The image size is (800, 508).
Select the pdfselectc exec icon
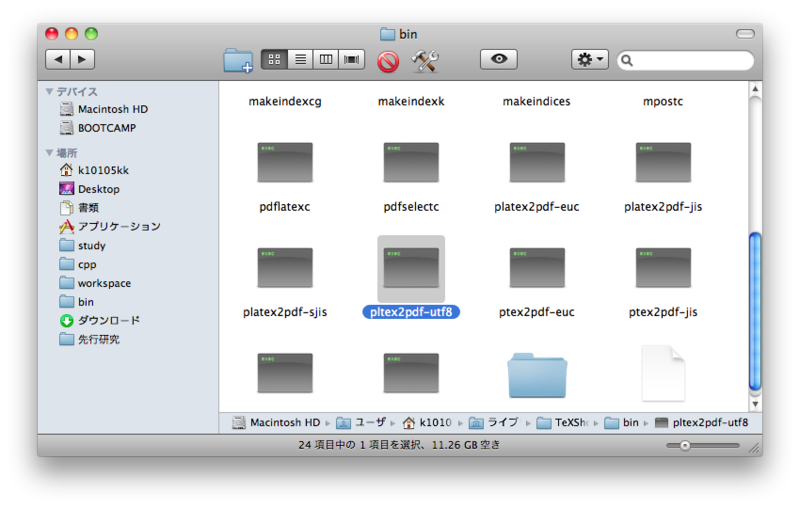[411, 163]
